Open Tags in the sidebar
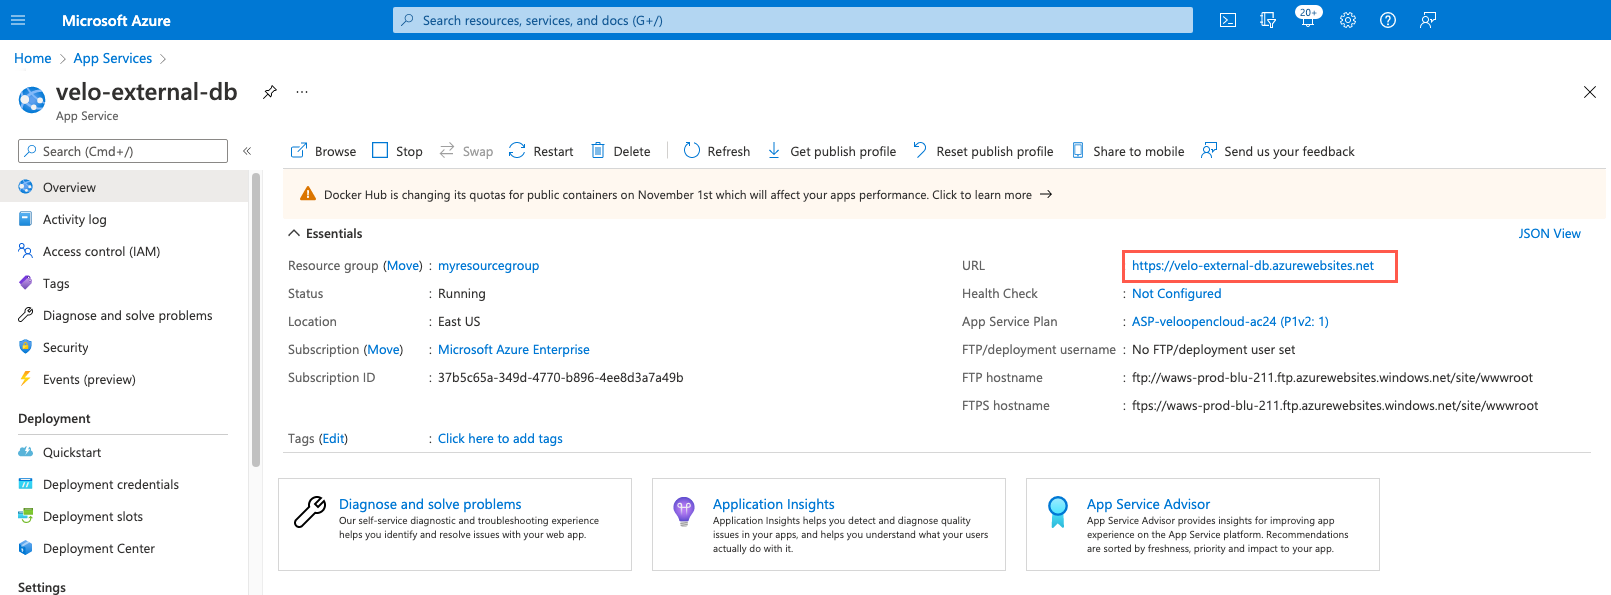This screenshot has height=595, width=1611. point(124,283)
